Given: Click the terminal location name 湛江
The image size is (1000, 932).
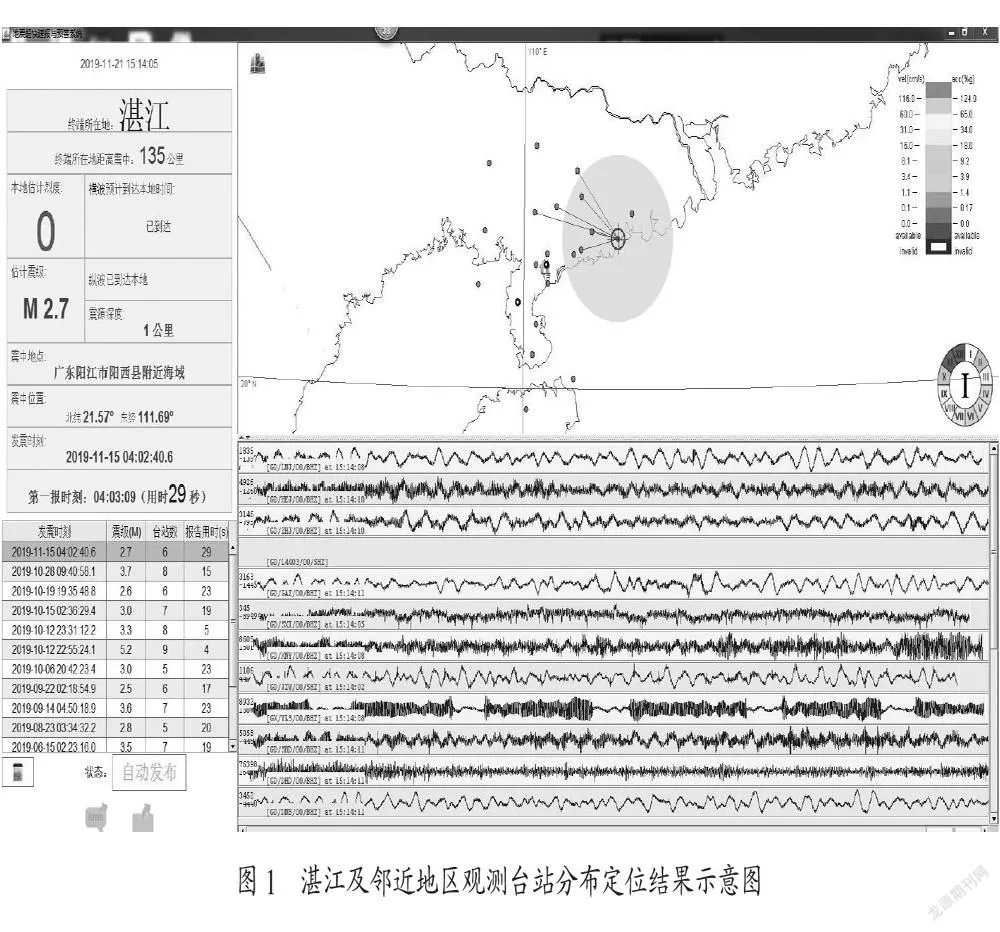Looking at the screenshot, I should point(144,115).
